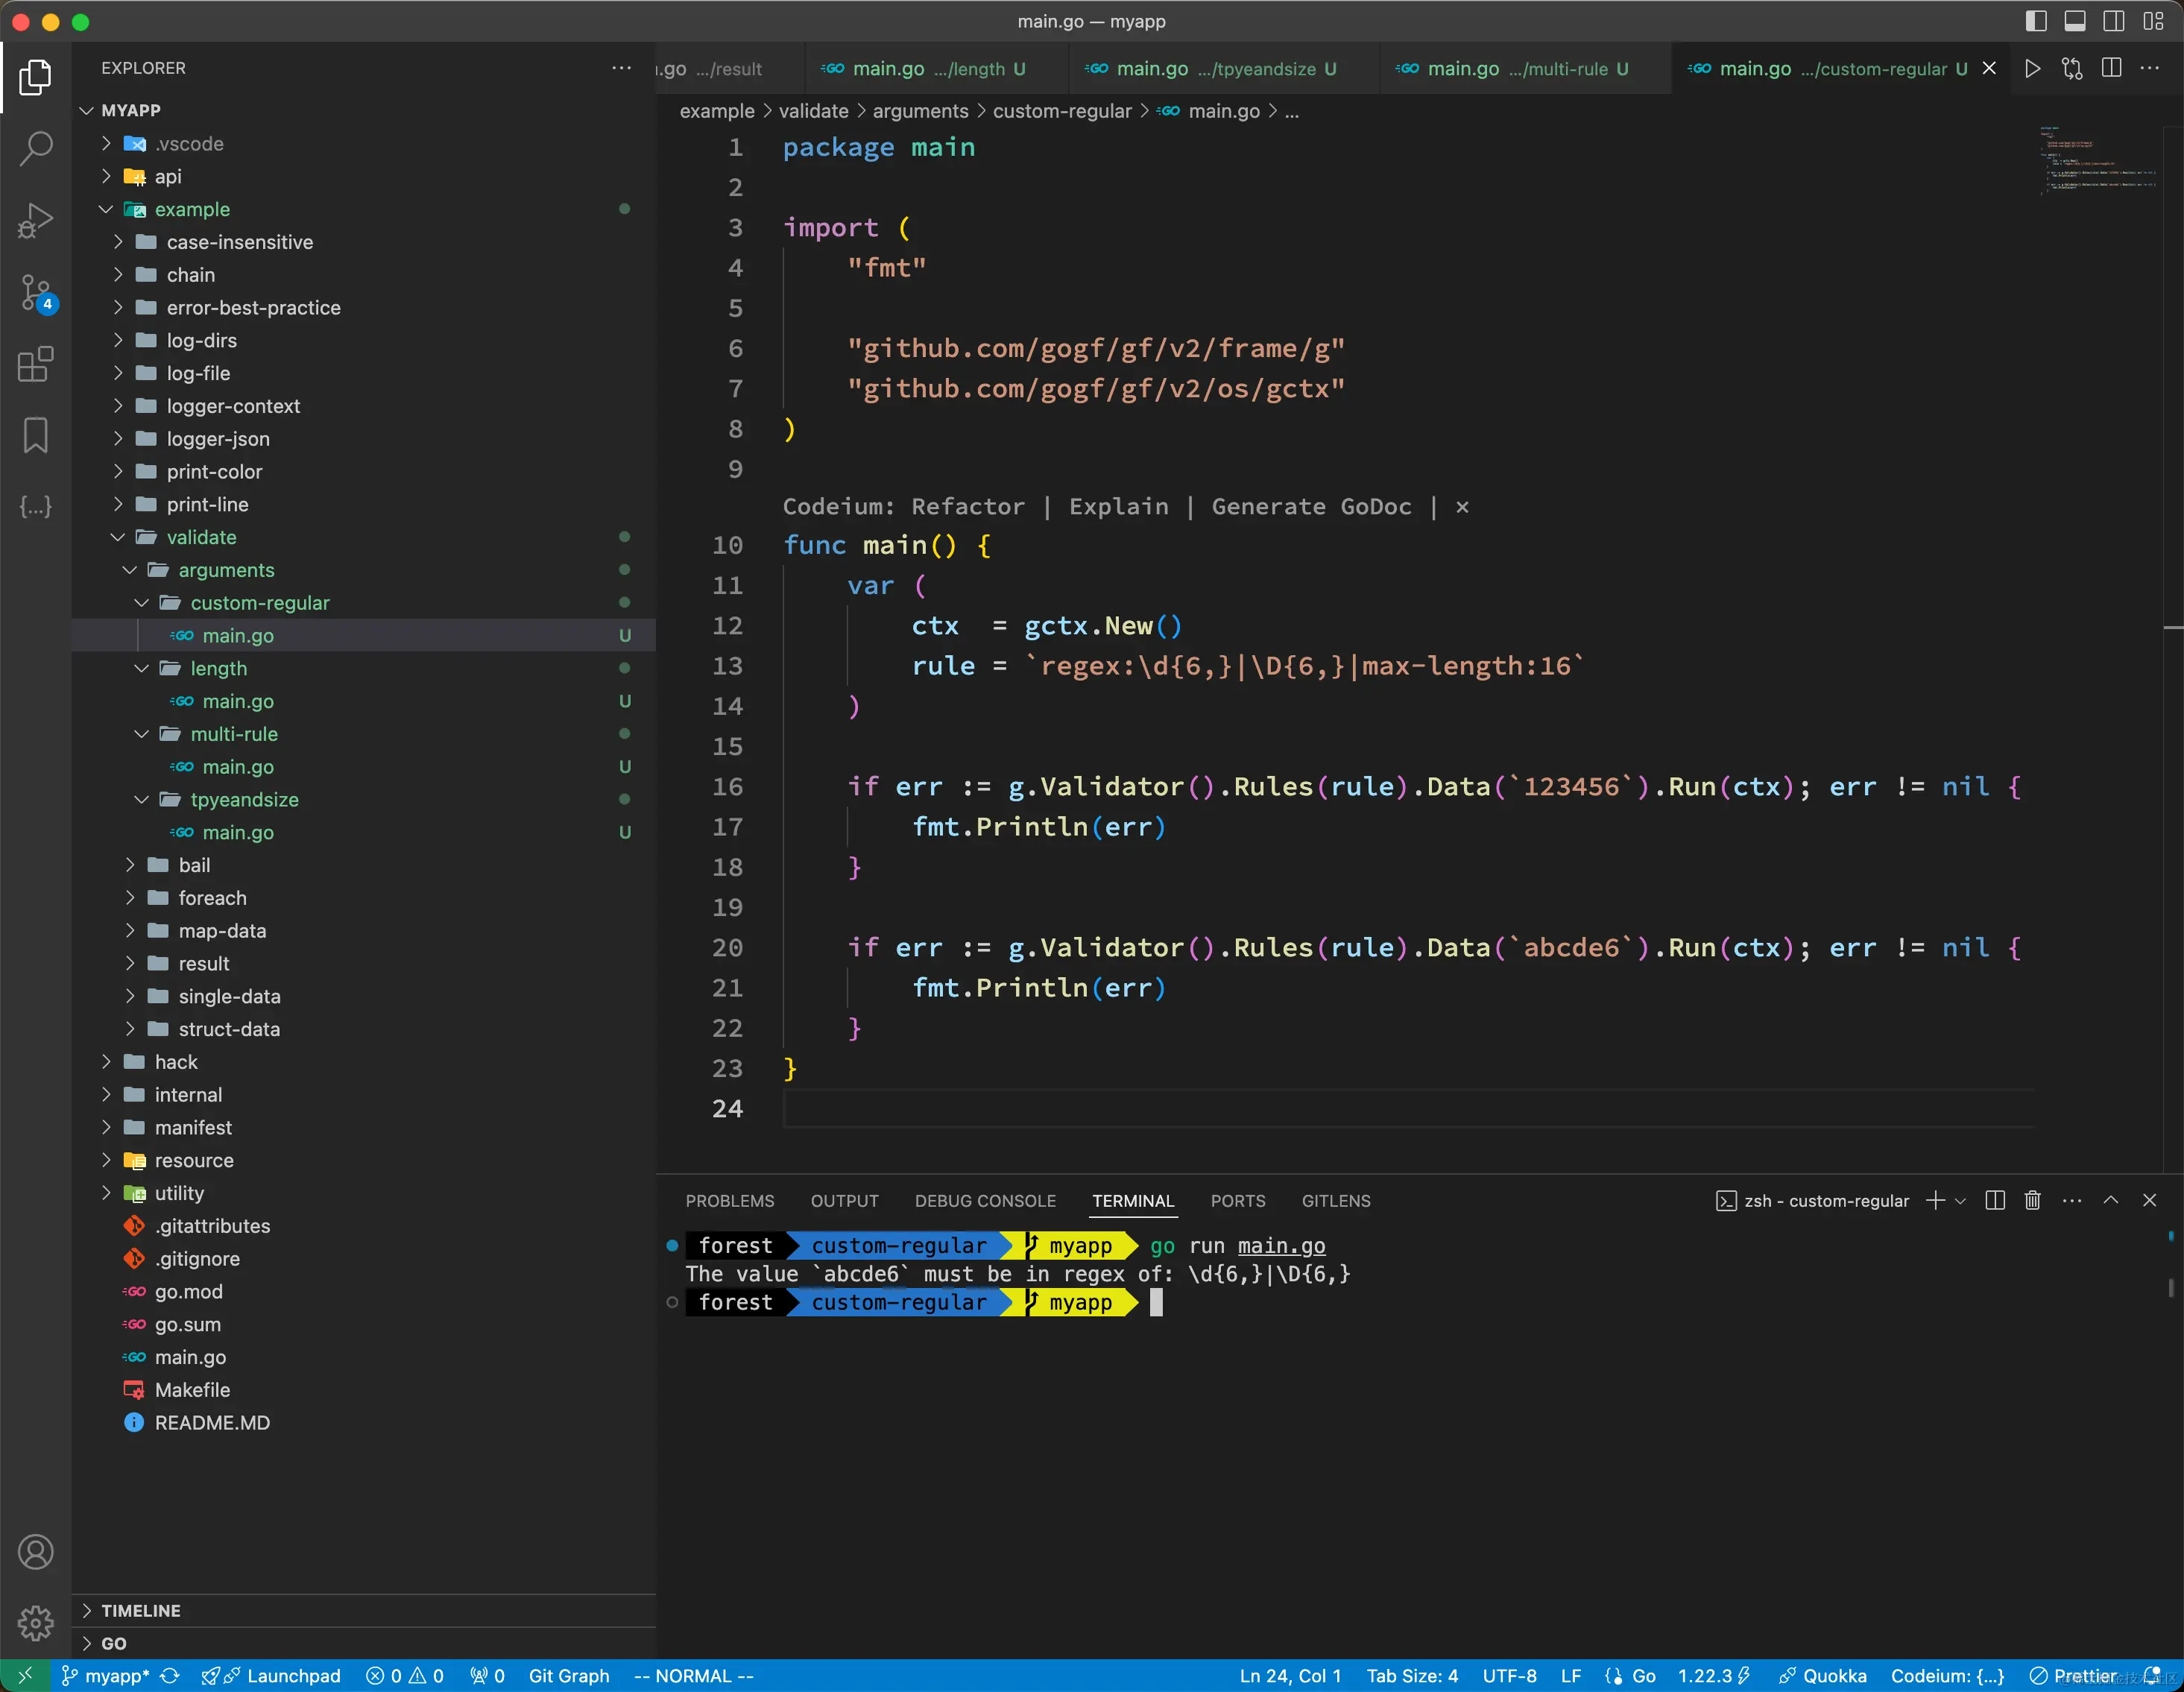Expand the .vscode folder
This screenshot has width=2184, height=1692.
pos(106,144)
